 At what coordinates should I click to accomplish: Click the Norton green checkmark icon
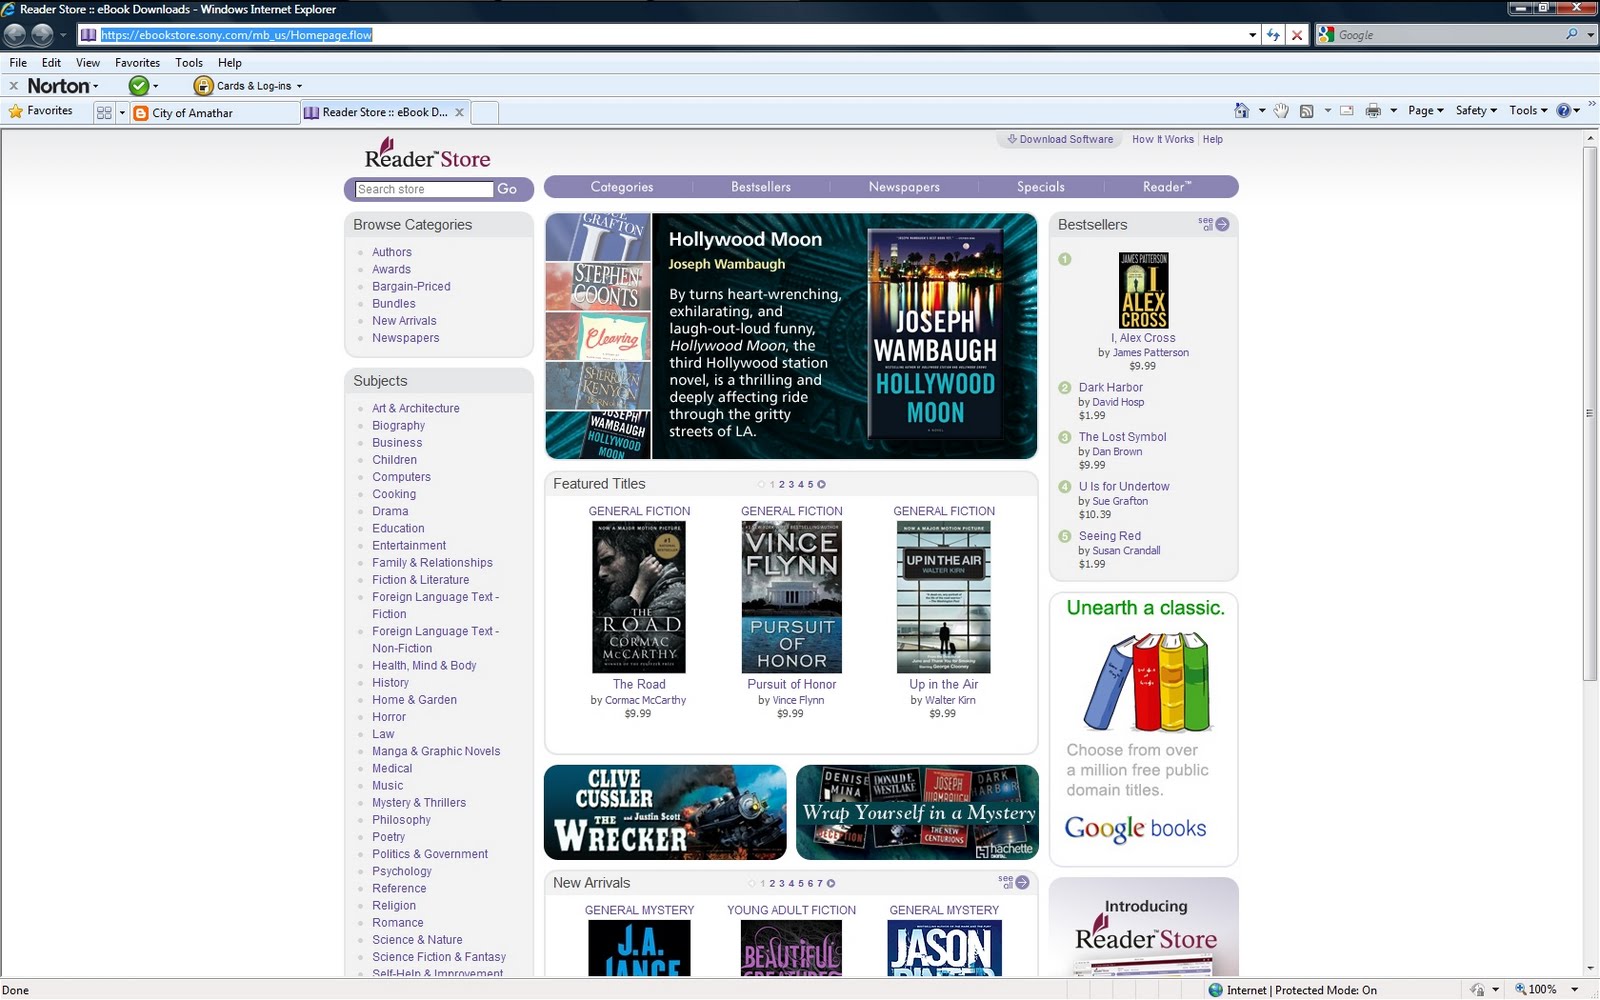click(139, 86)
